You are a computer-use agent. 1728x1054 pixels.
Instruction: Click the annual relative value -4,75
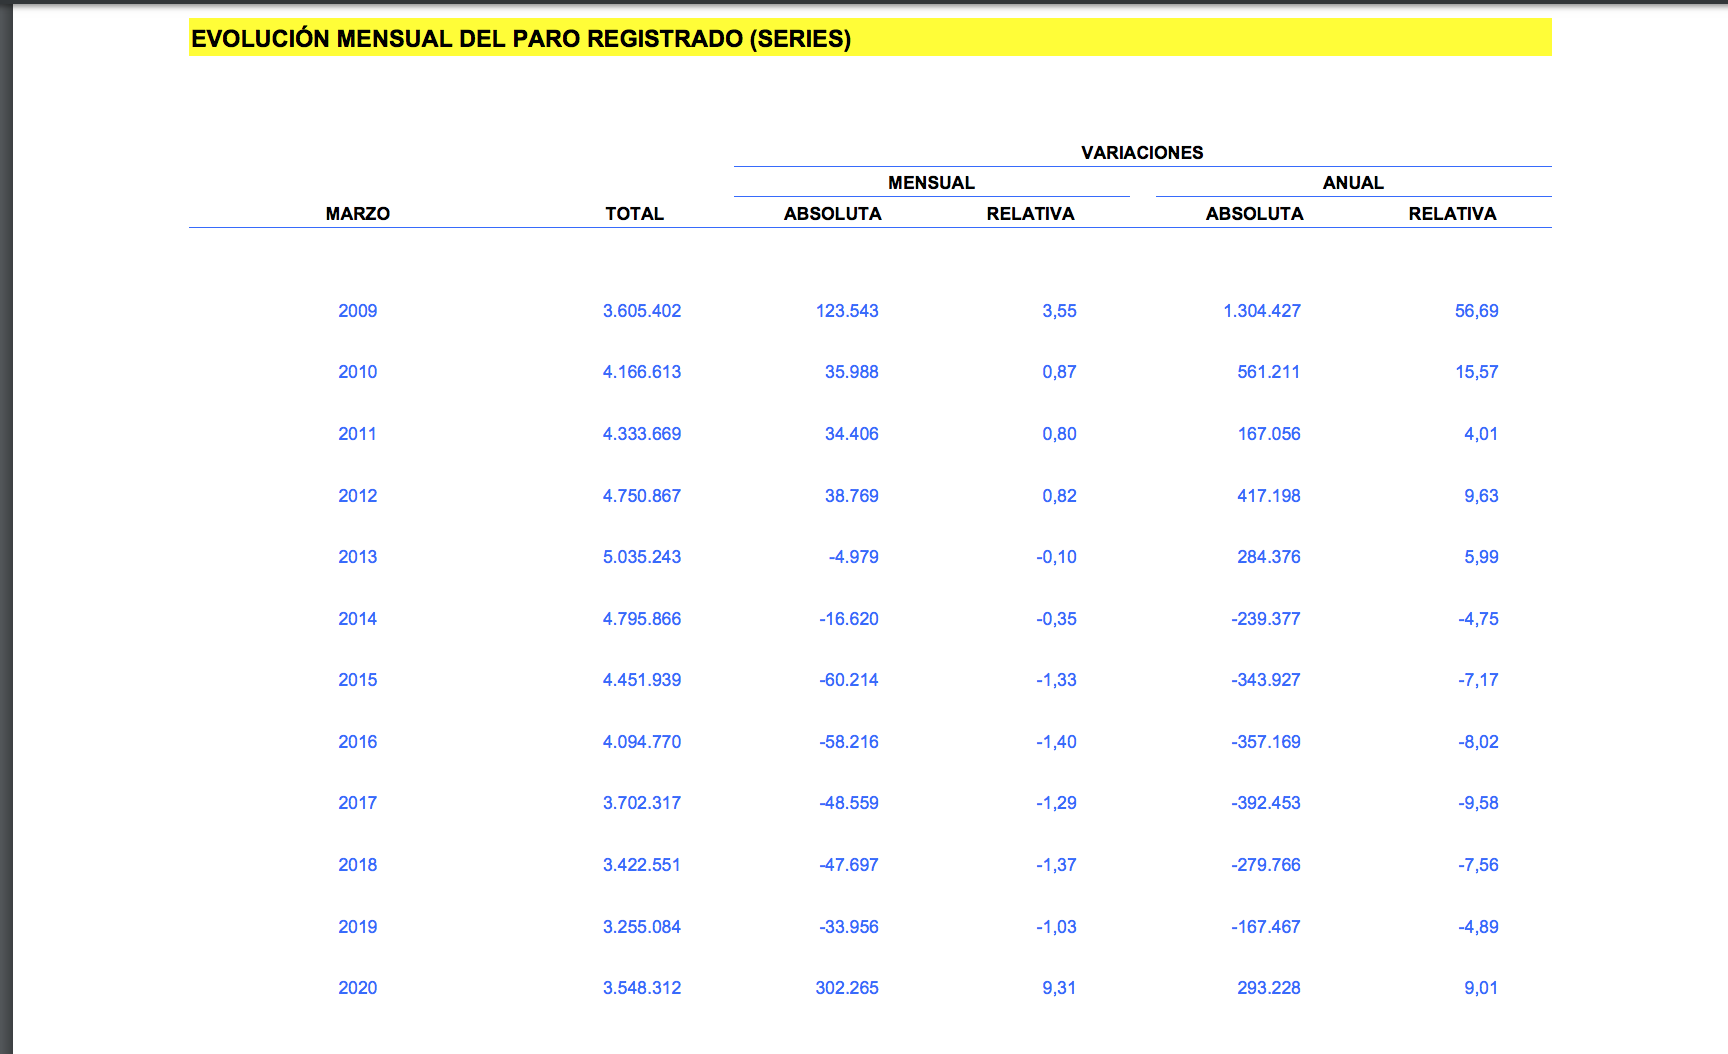[x=1478, y=619]
